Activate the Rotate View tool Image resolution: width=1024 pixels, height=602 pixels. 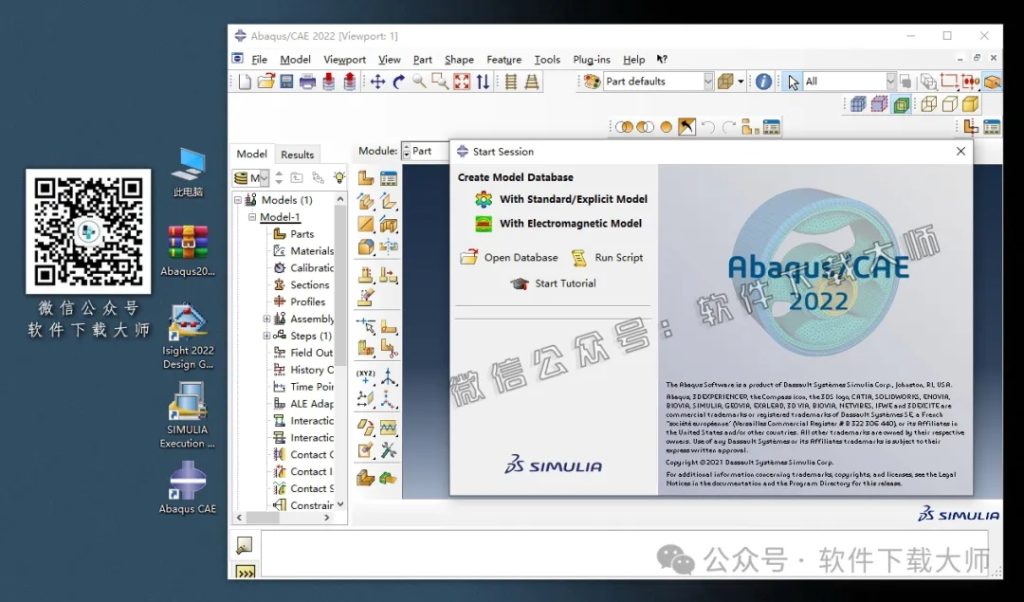(399, 82)
